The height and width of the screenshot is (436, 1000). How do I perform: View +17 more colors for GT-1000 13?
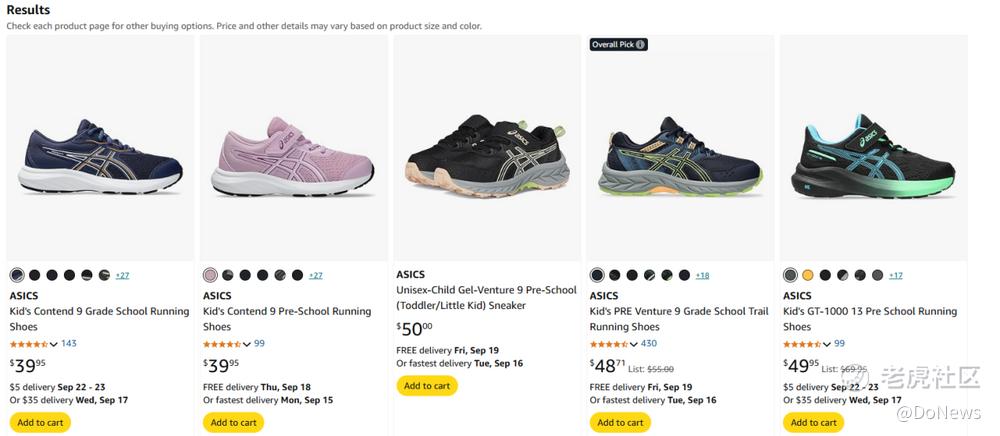[x=895, y=275]
